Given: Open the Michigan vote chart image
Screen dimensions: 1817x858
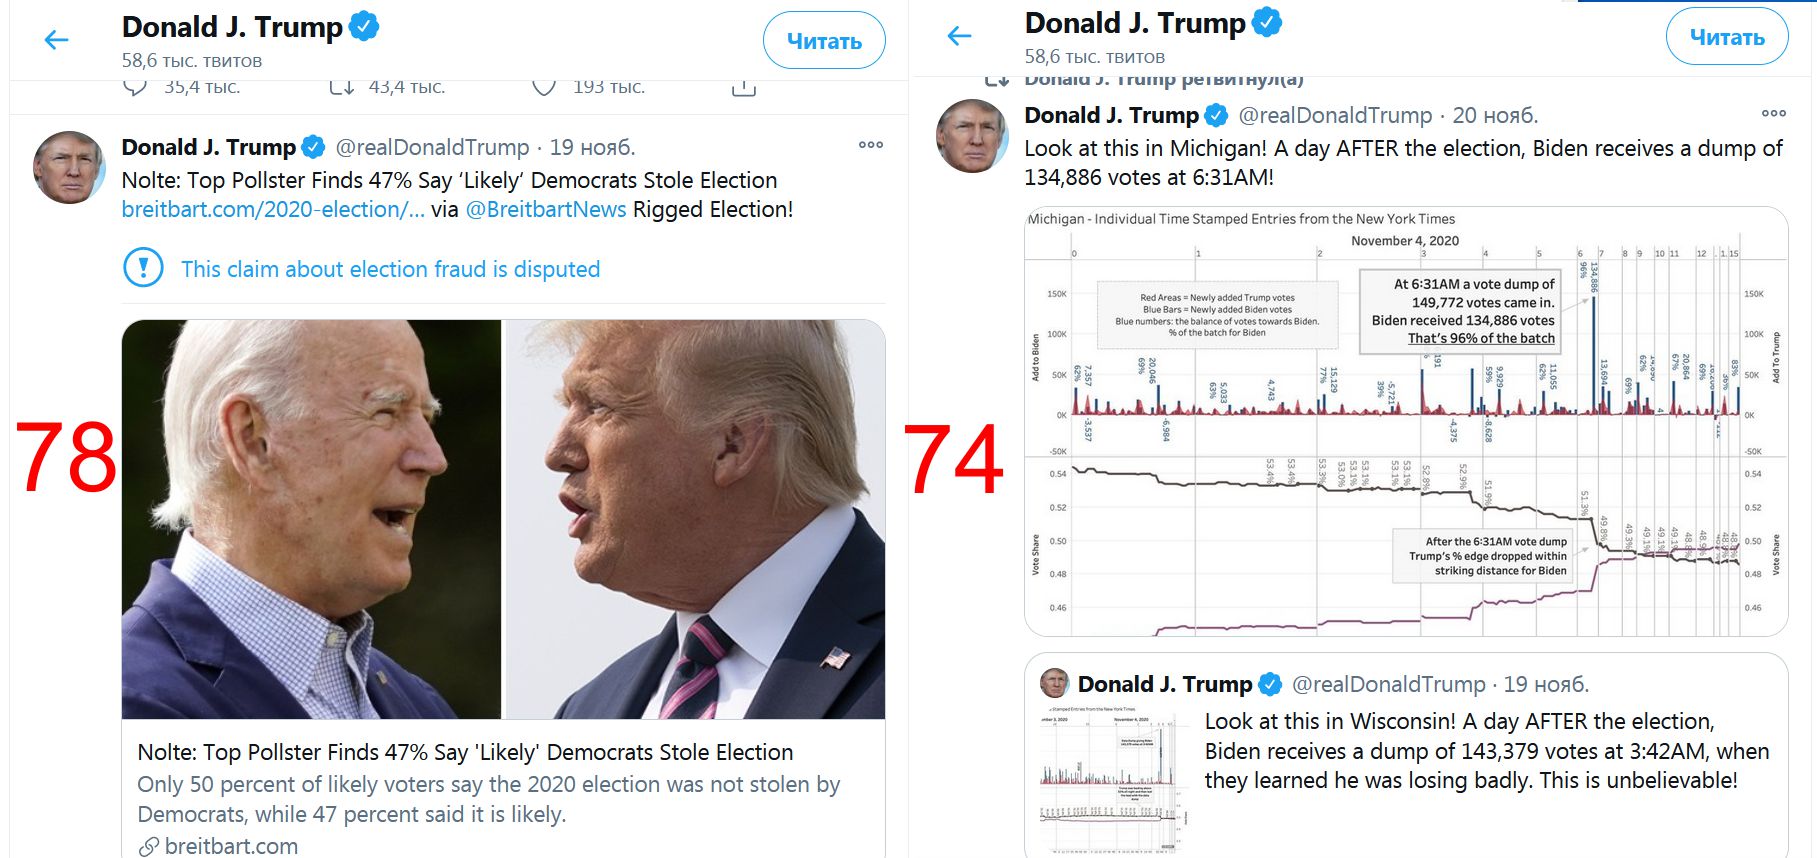Looking at the screenshot, I should pyautogui.click(x=1406, y=421).
